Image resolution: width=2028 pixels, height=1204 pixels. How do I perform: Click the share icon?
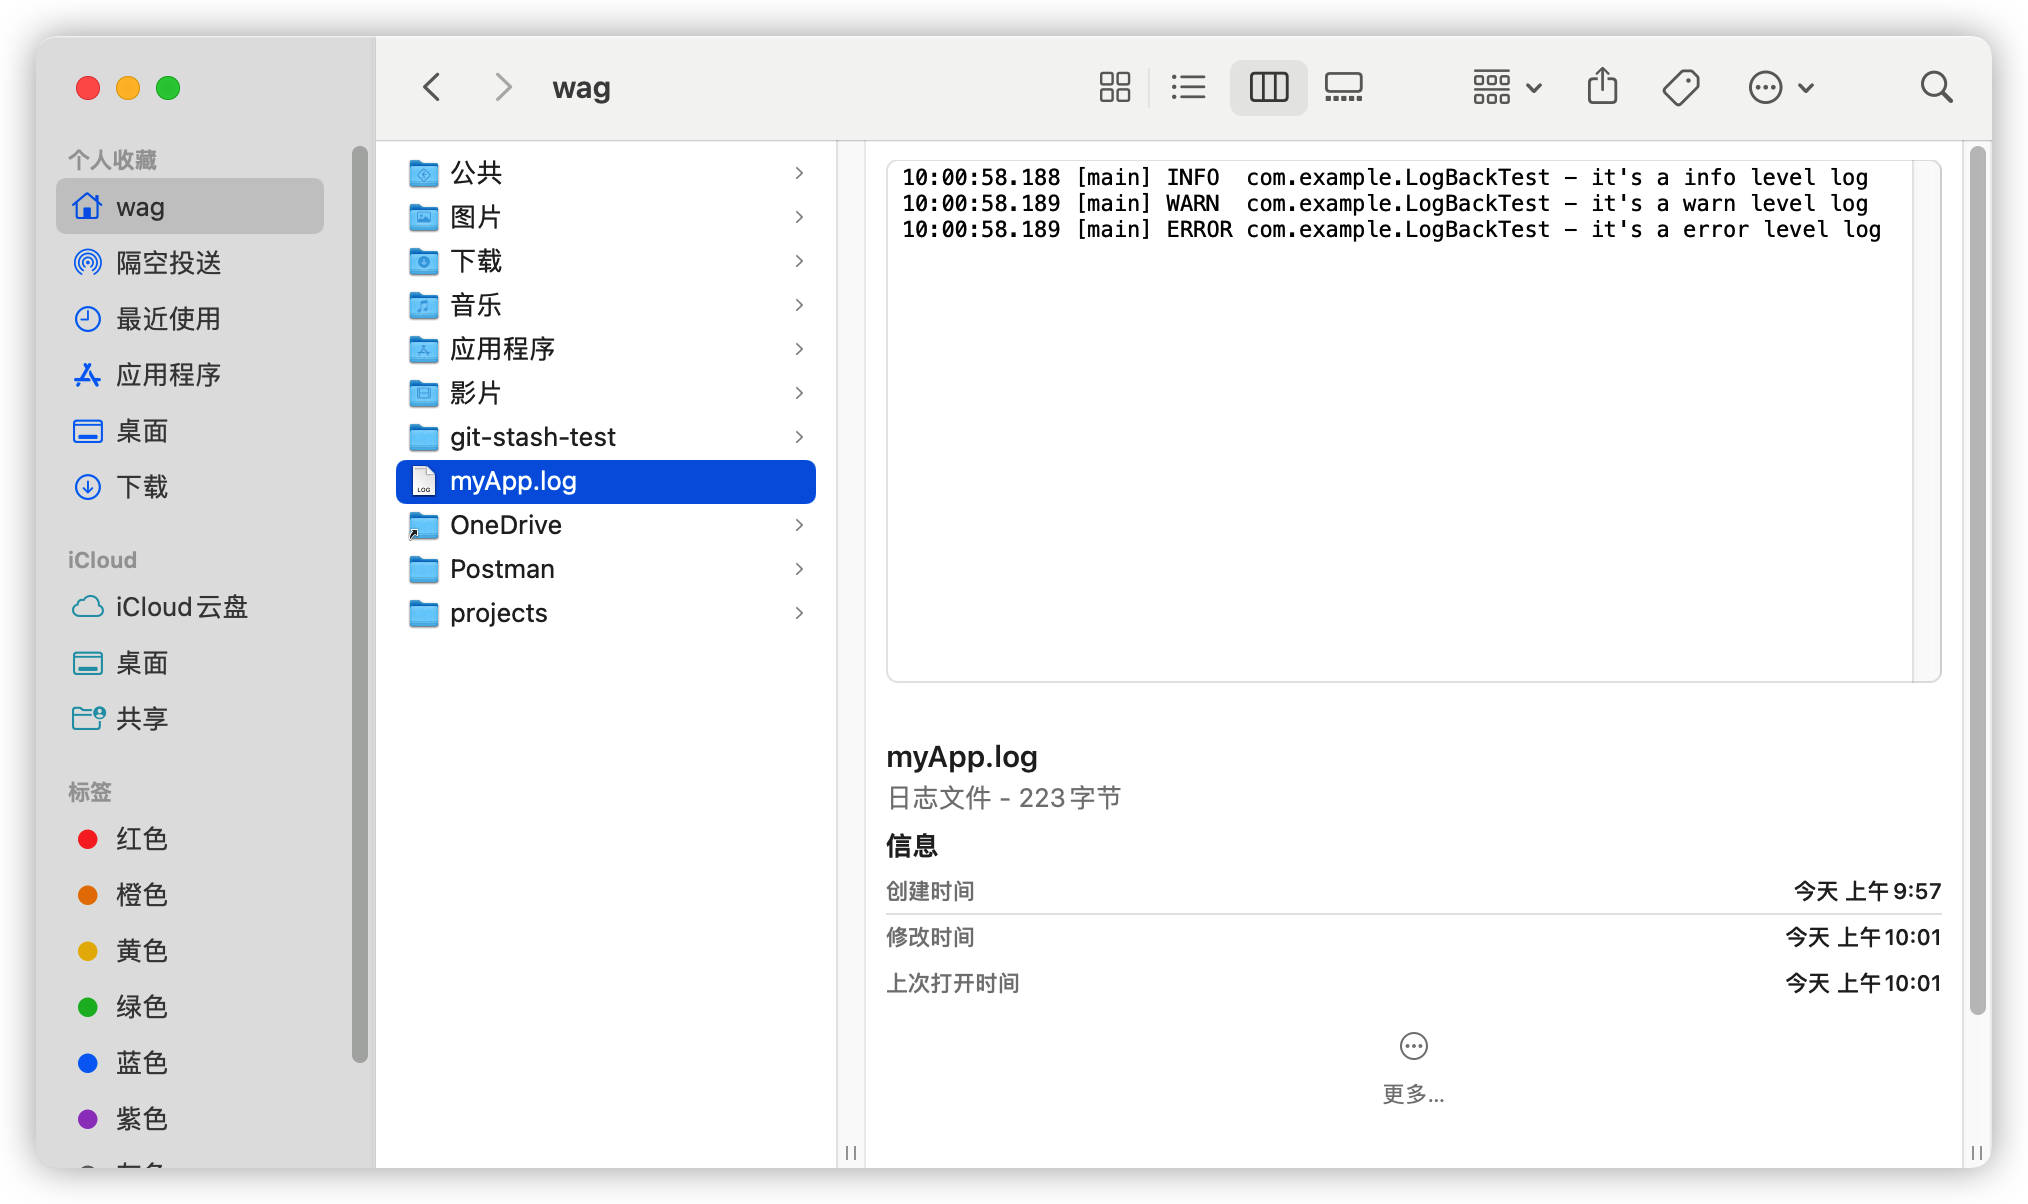pos(1602,88)
